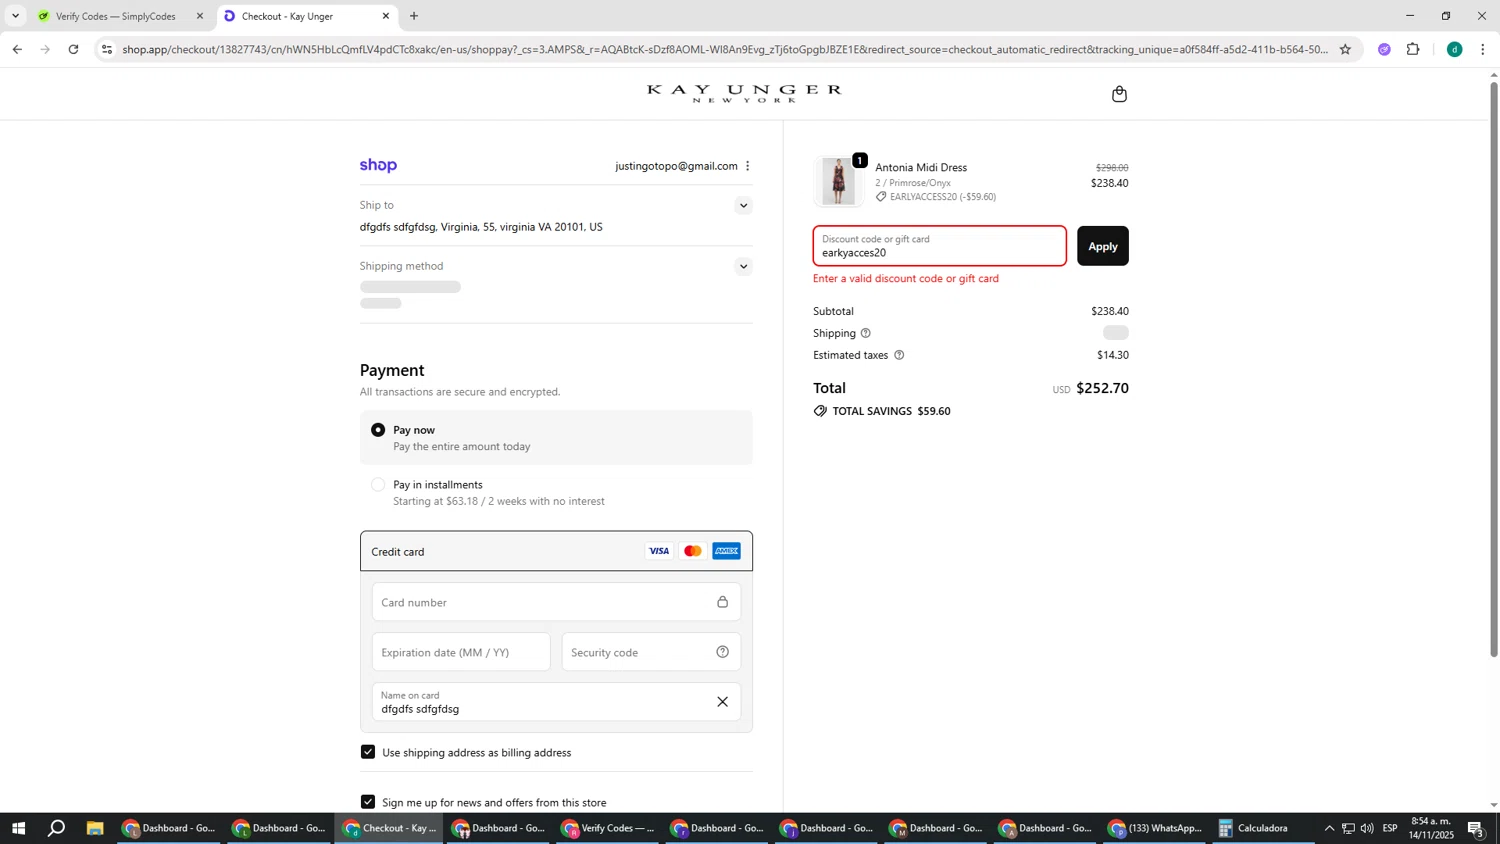Uncheck sign me up for news and offers

[x=368, y=802]
